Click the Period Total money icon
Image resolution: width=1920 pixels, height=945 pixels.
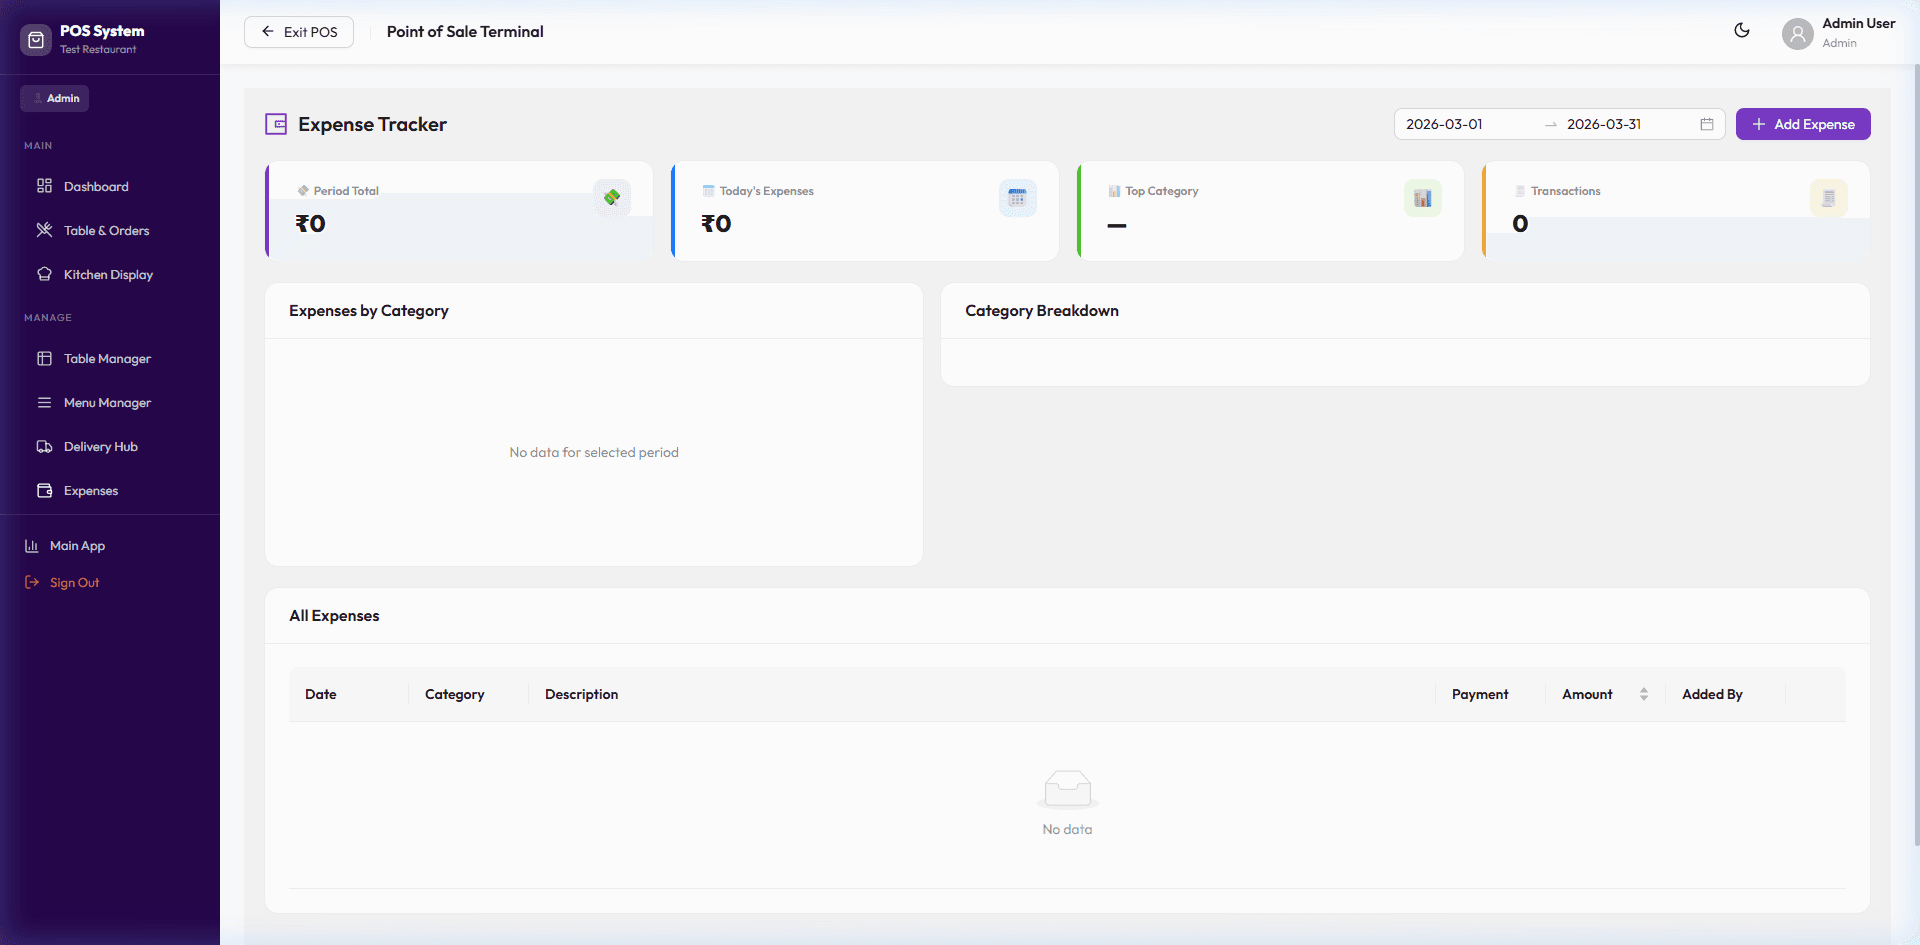click(611, 198)
